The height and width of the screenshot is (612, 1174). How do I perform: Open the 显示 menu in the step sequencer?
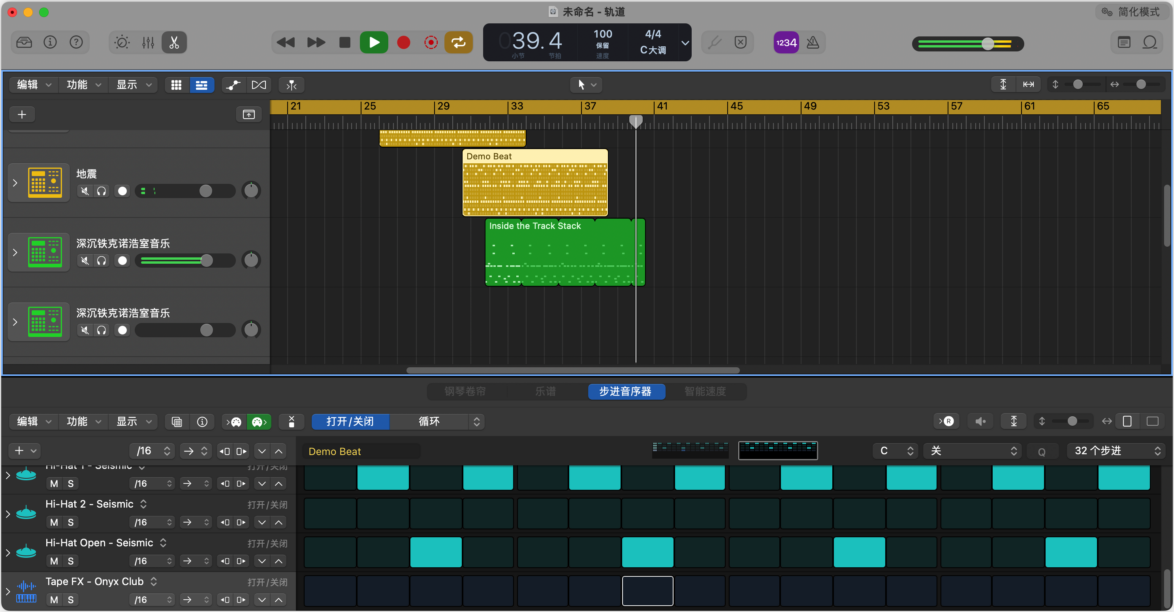[x=133, y=422]
